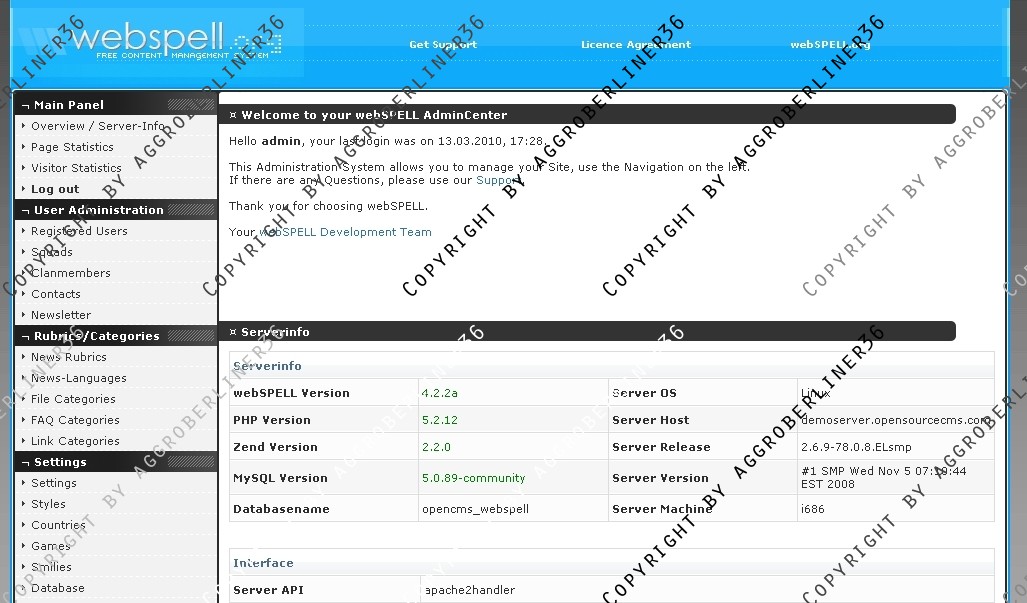Open Link Categories in sidebar
This screenshot has height=603, width=1027.
pos(75,441)
